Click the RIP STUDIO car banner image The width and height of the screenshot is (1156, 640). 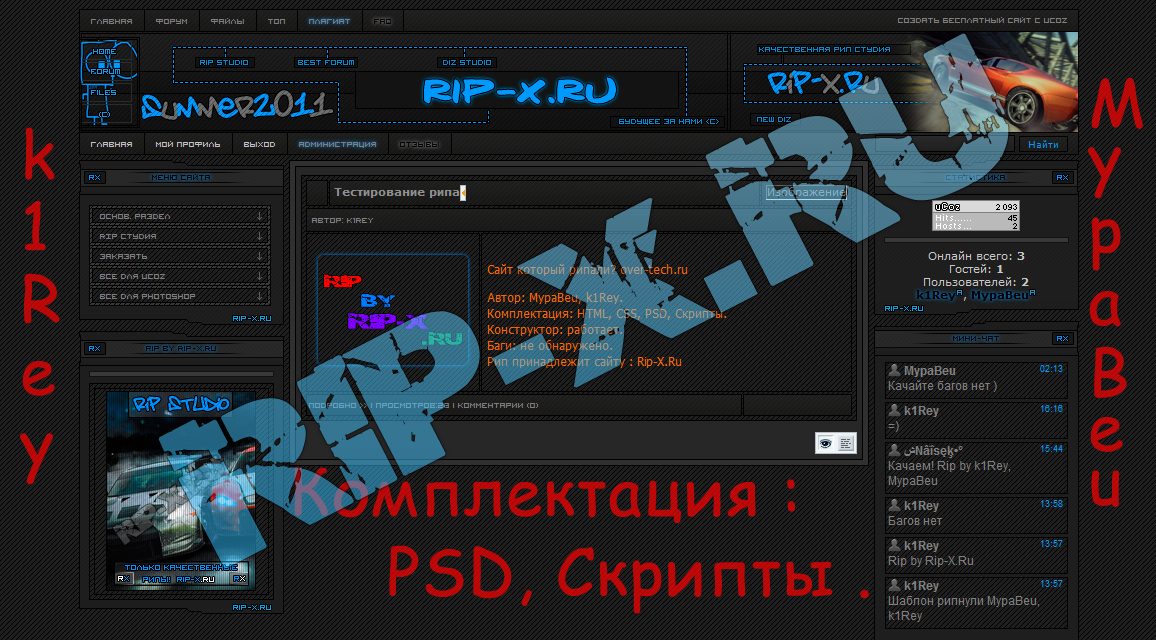[x=181, y=490]
